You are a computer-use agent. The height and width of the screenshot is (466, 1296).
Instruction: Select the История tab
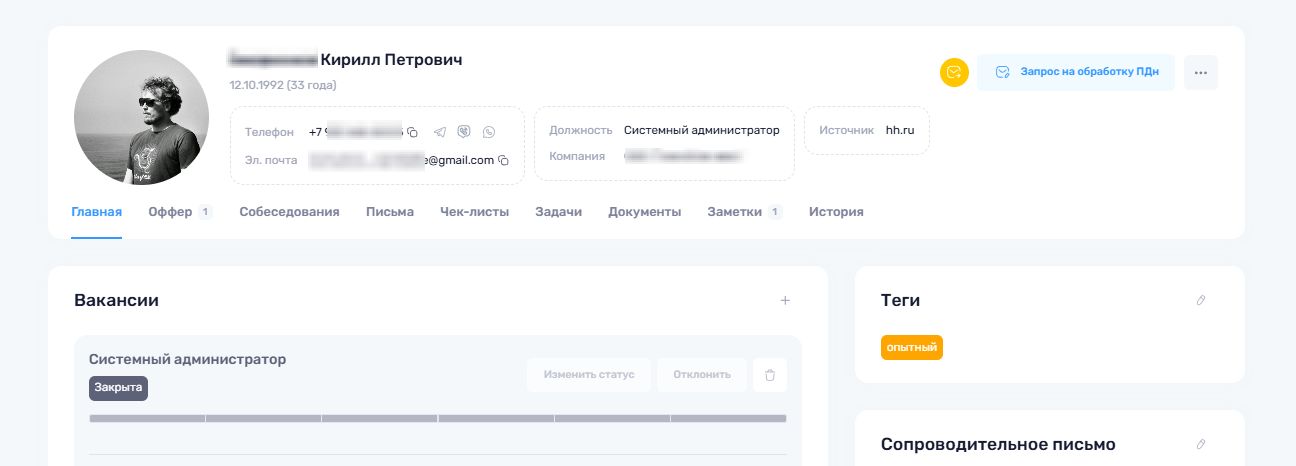[x=836, y=212]
